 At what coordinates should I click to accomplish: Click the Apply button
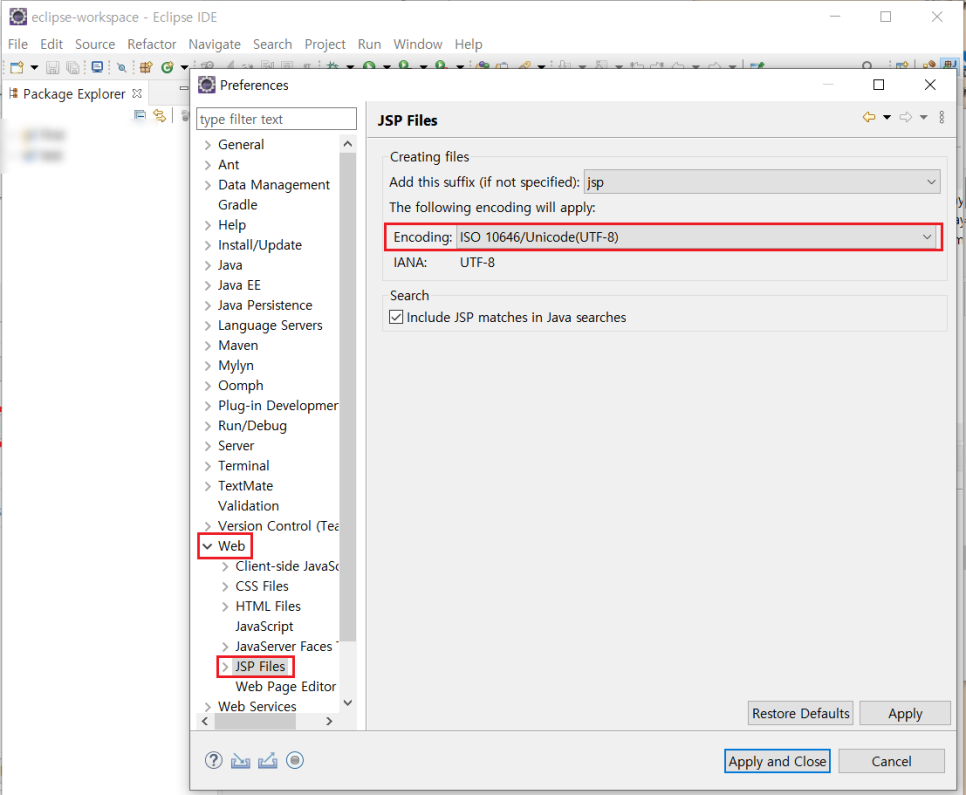tap(905, 714)
